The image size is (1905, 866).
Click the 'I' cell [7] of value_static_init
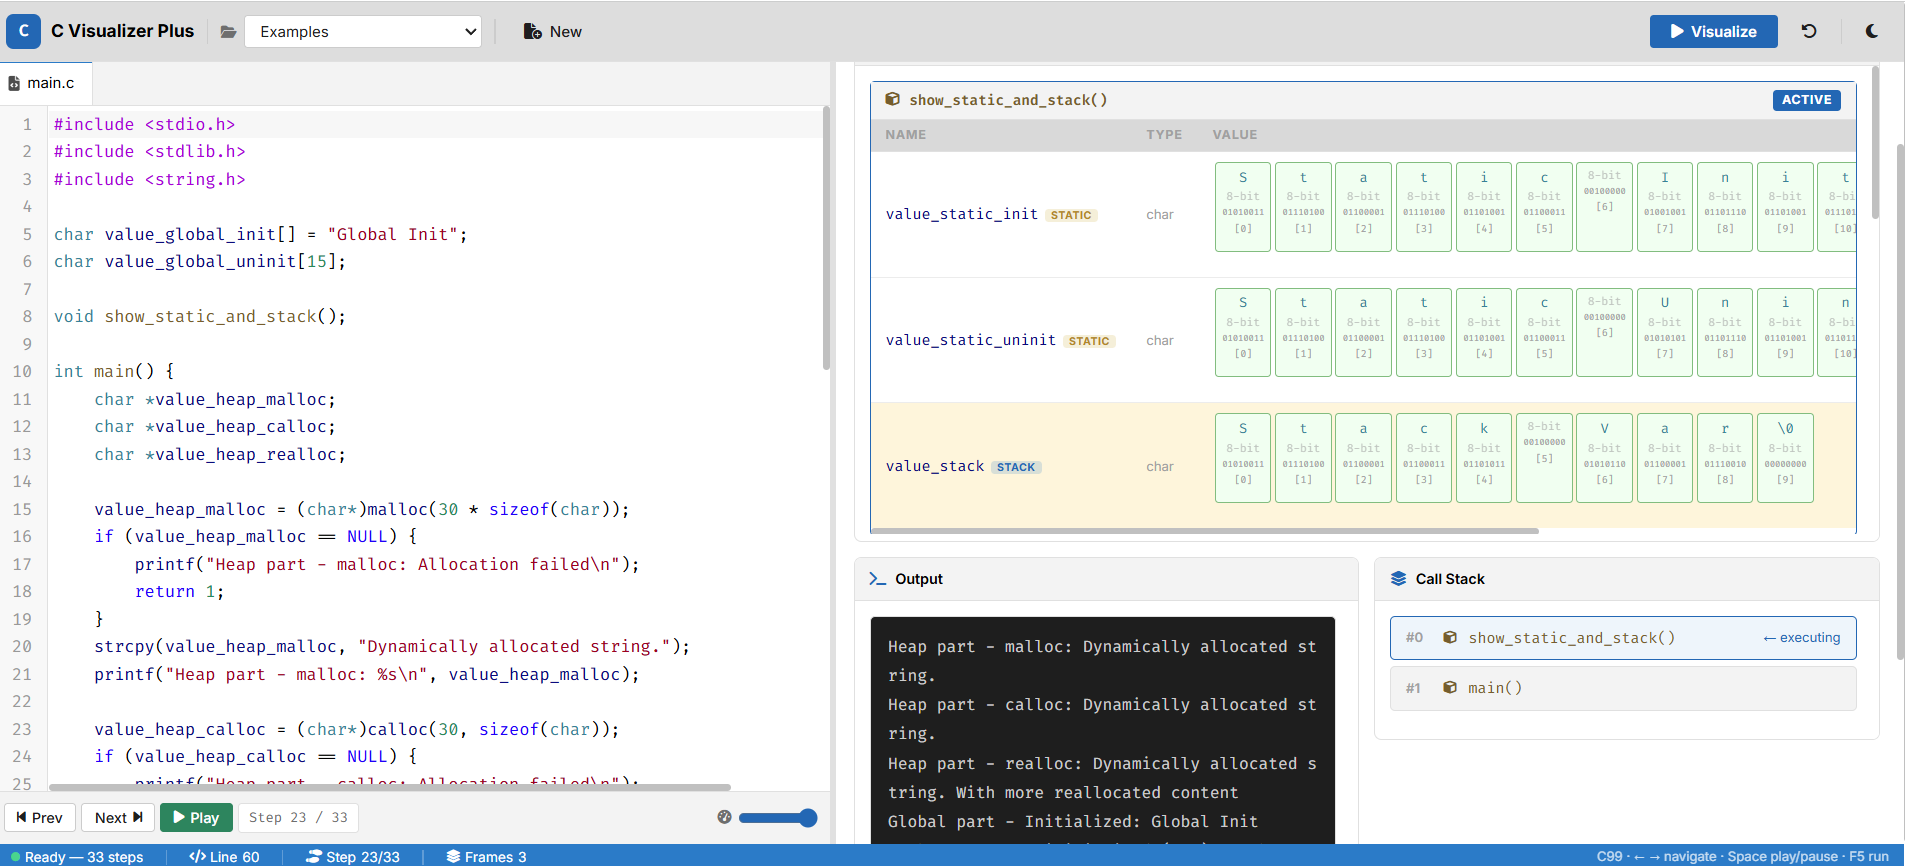1665,206
